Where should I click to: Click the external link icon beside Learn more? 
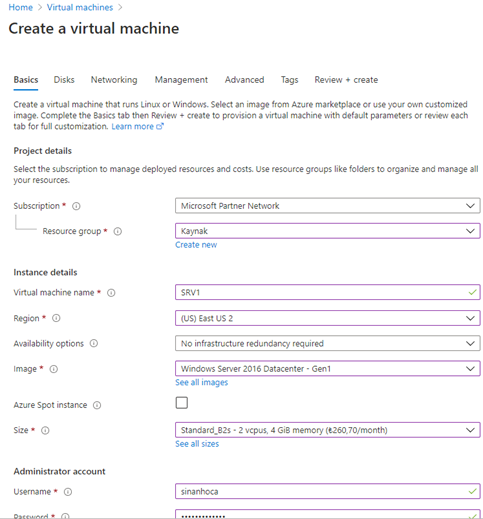(160, 126)
